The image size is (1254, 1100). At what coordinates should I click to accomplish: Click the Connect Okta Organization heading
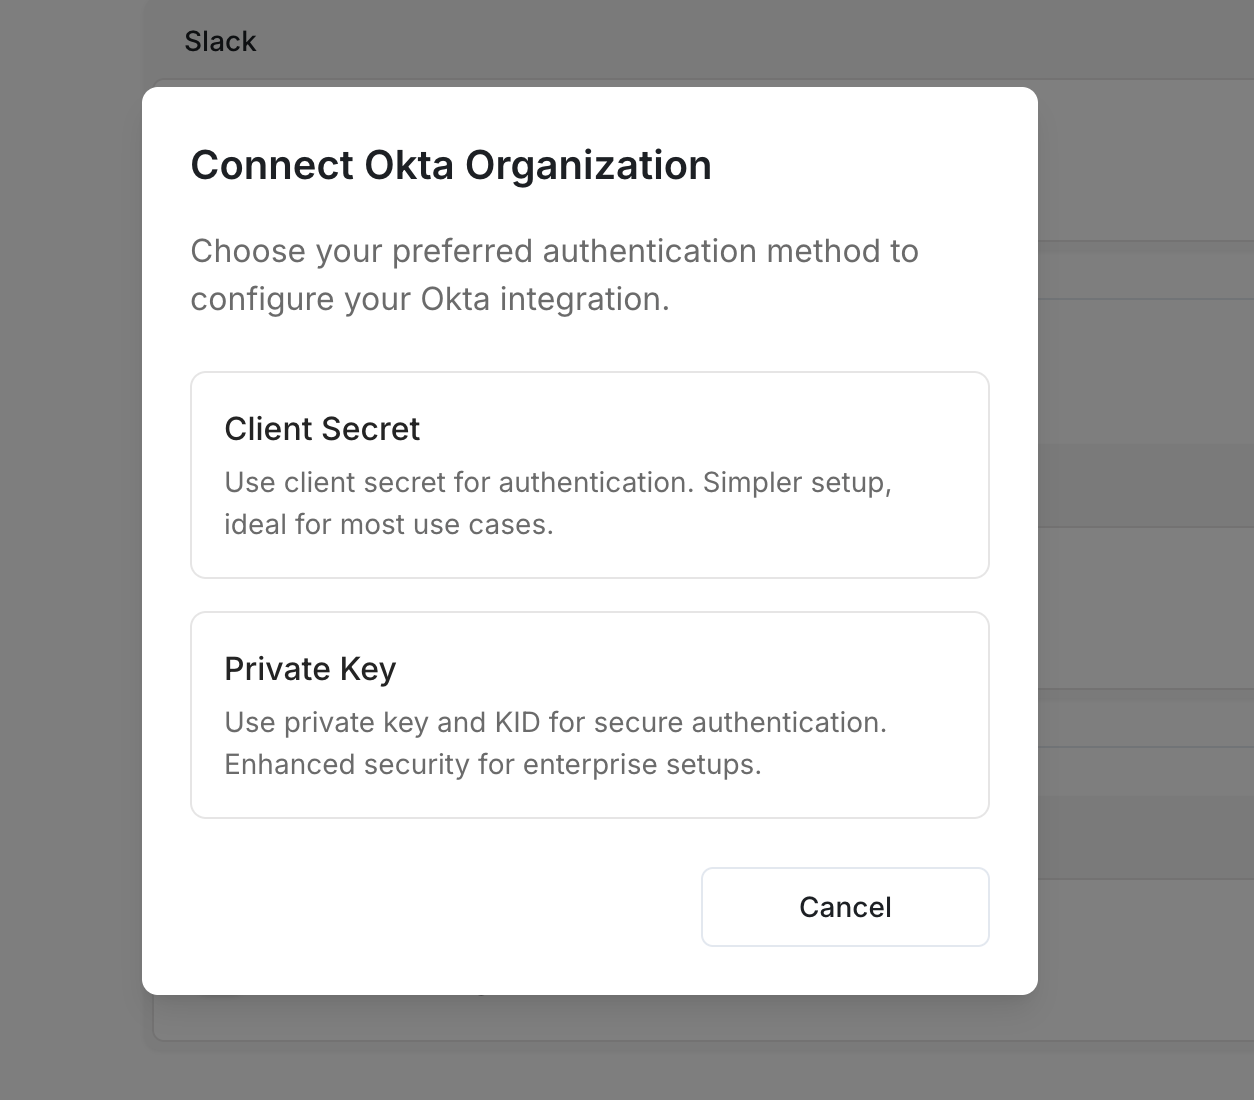pos(451,165)
